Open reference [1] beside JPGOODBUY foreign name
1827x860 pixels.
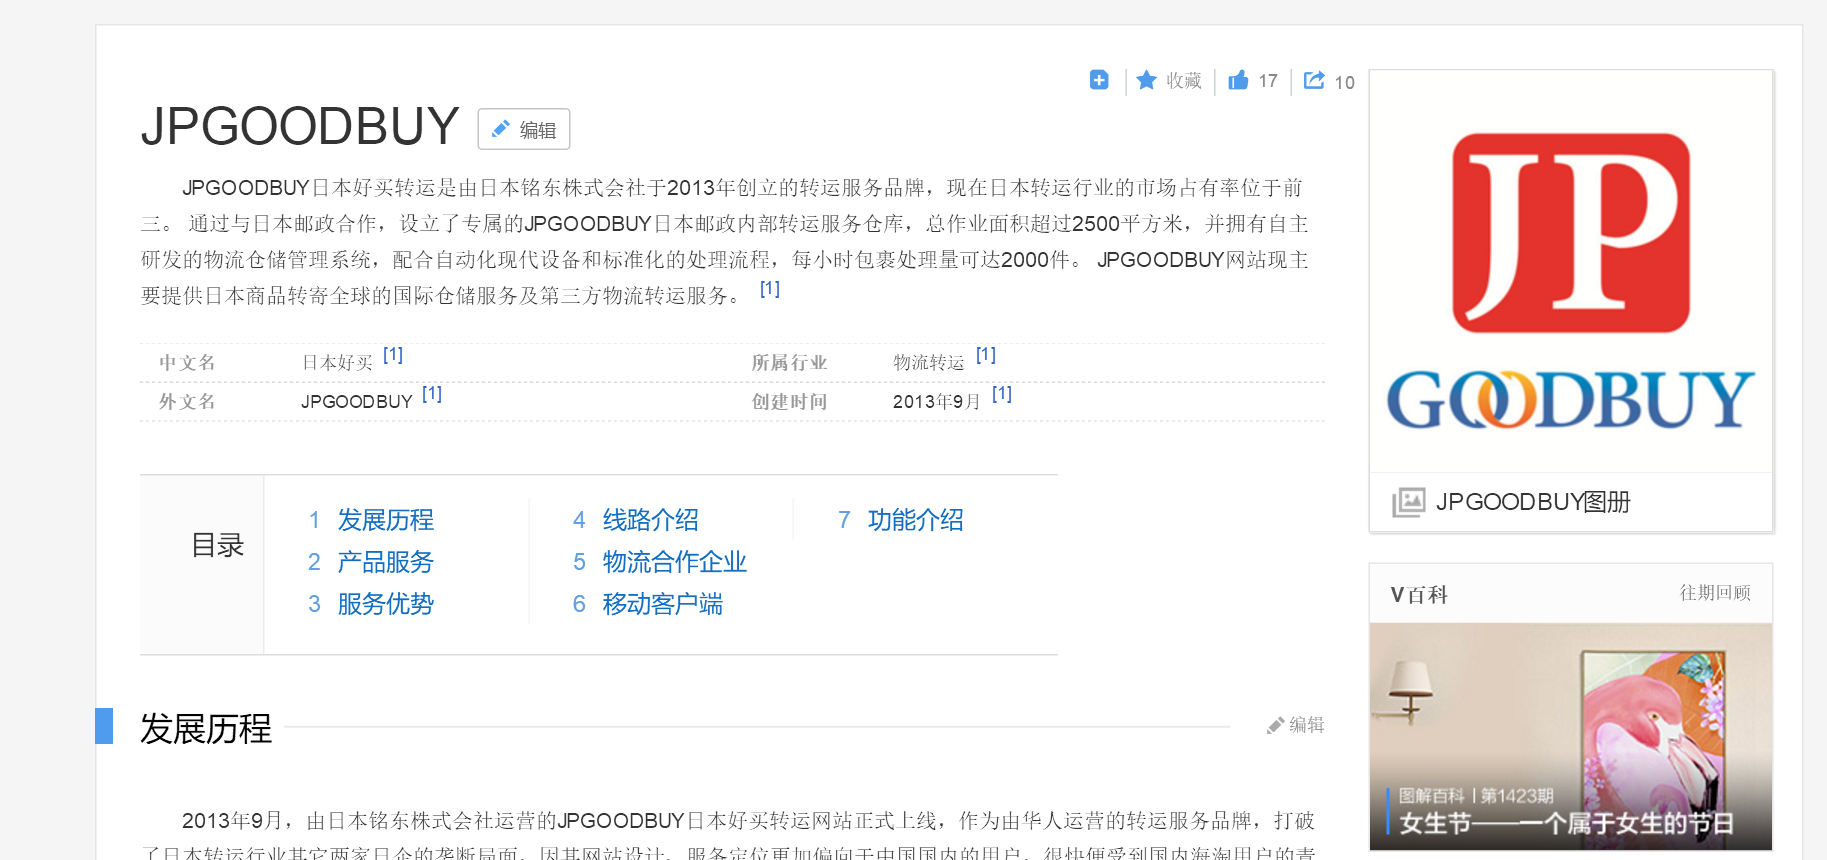[432, 394]
